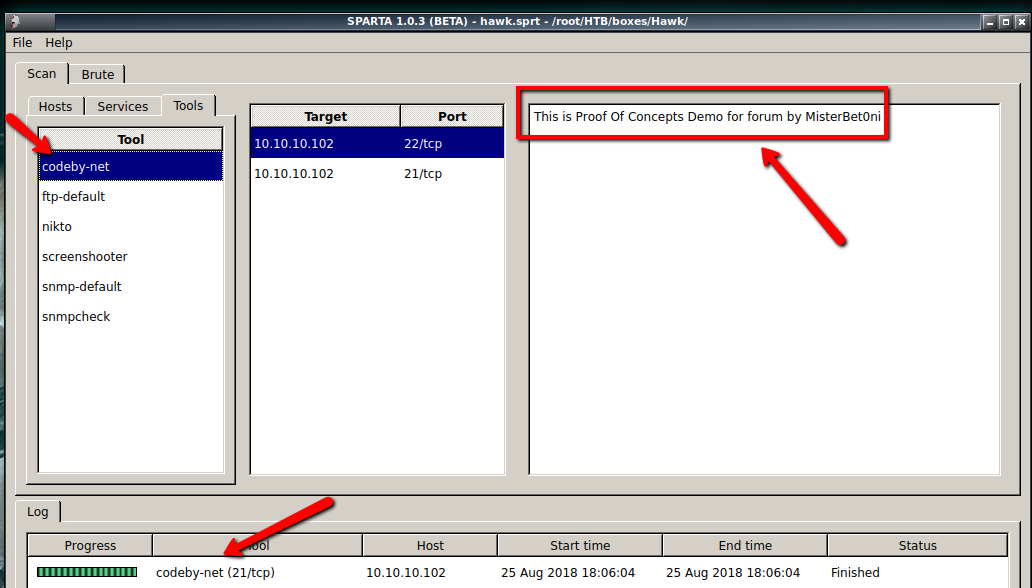The image size is (1032, 588).
Task: Open the Help menu
Action: (59, 43)
